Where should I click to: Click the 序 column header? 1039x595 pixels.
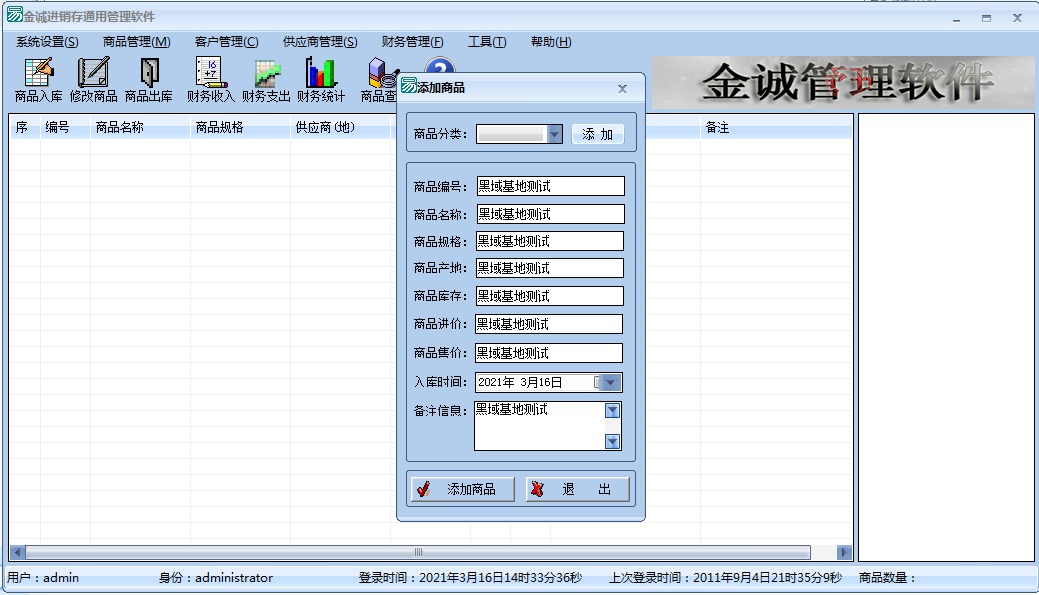[x=25, y=127]
